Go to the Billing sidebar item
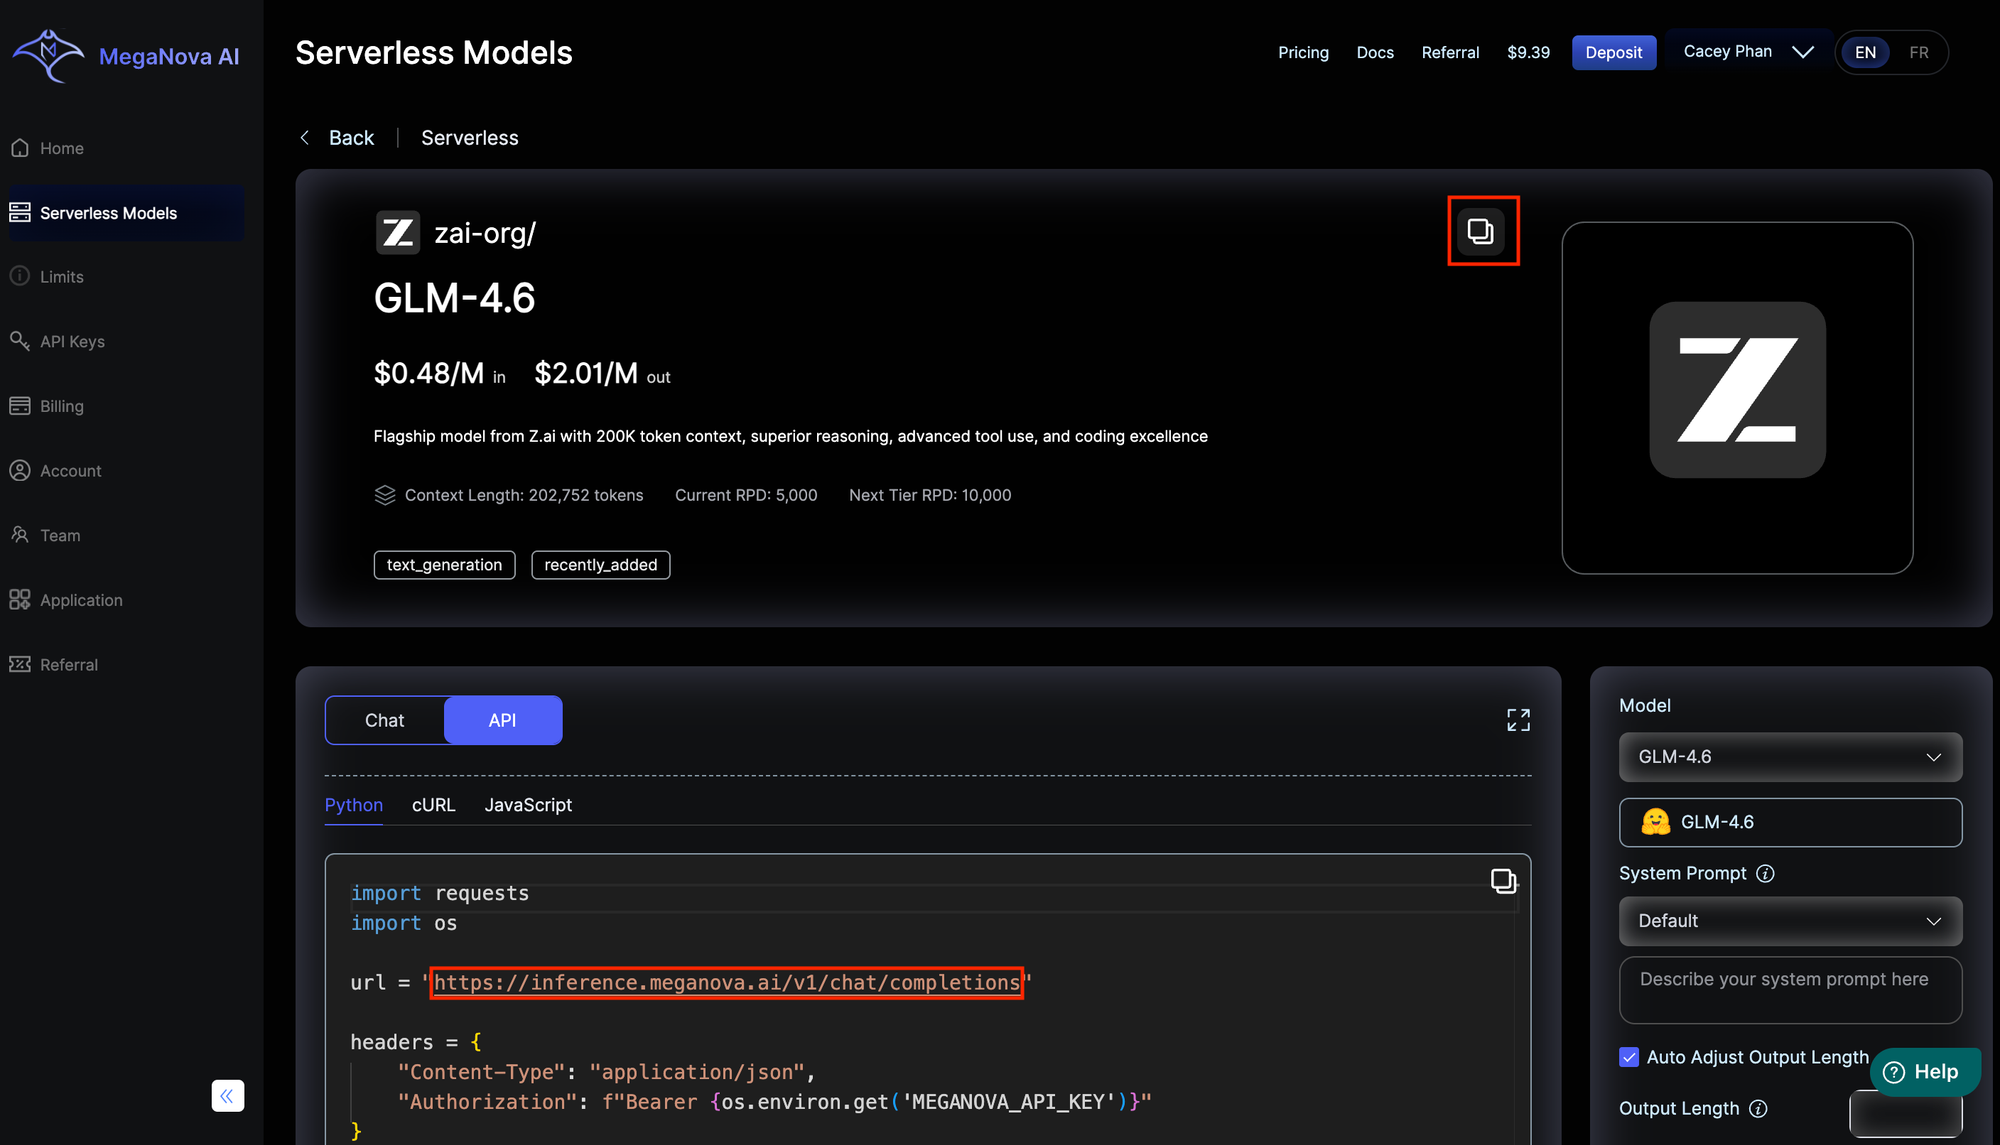2000x1145 pixels. tap(61, 406)
